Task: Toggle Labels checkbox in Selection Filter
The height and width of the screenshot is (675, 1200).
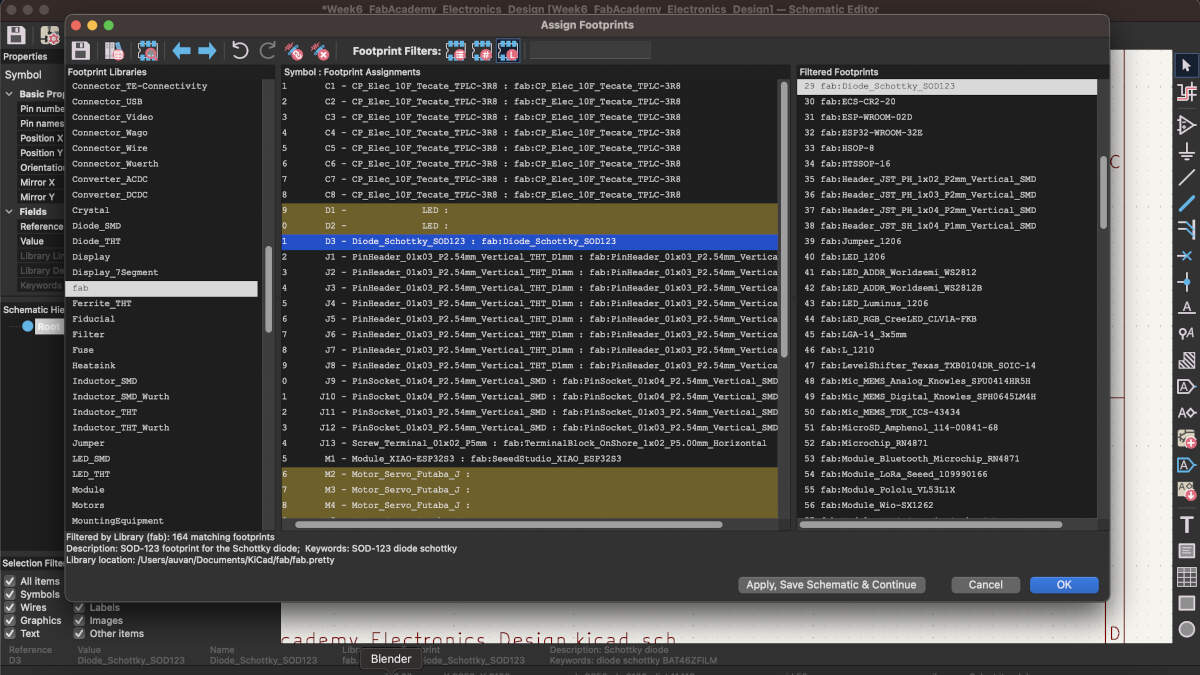Action: pyautogui.click(x=79, y=607)
